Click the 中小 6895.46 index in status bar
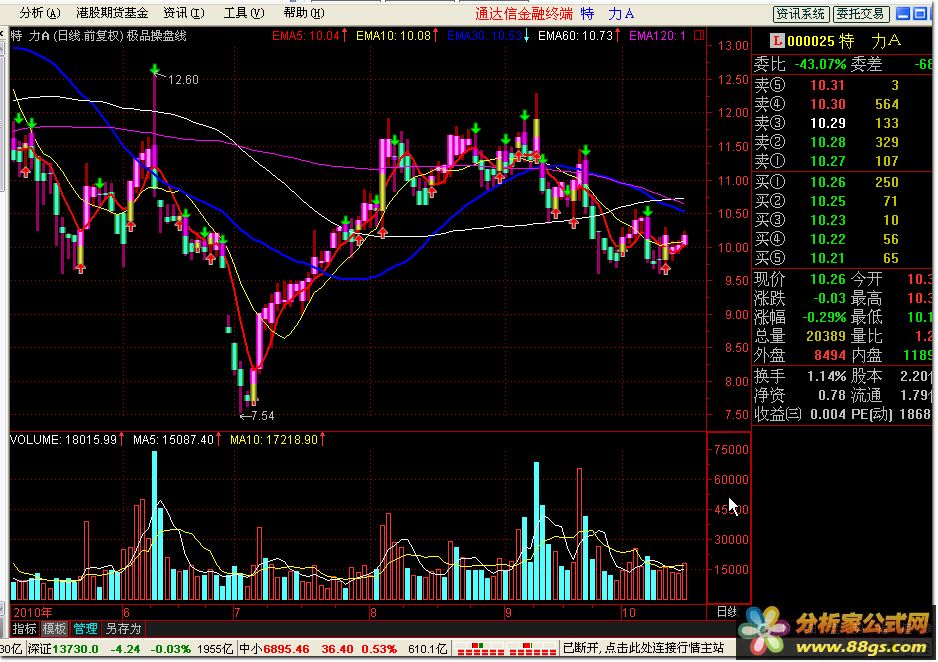The image size is (938, 662). [x=274, y=648]
